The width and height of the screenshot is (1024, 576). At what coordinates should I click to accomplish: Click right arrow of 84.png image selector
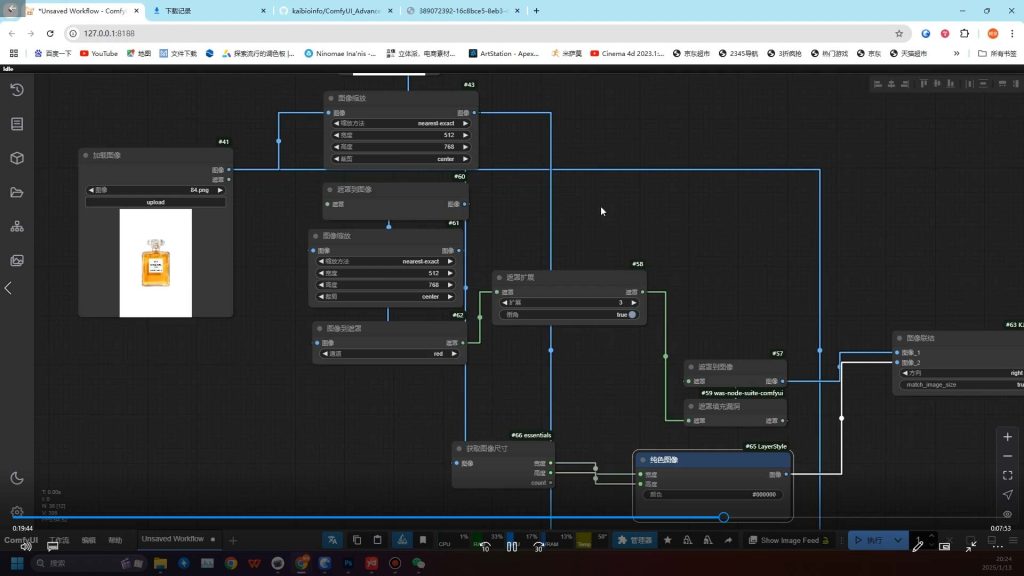(x=221, y=189)
